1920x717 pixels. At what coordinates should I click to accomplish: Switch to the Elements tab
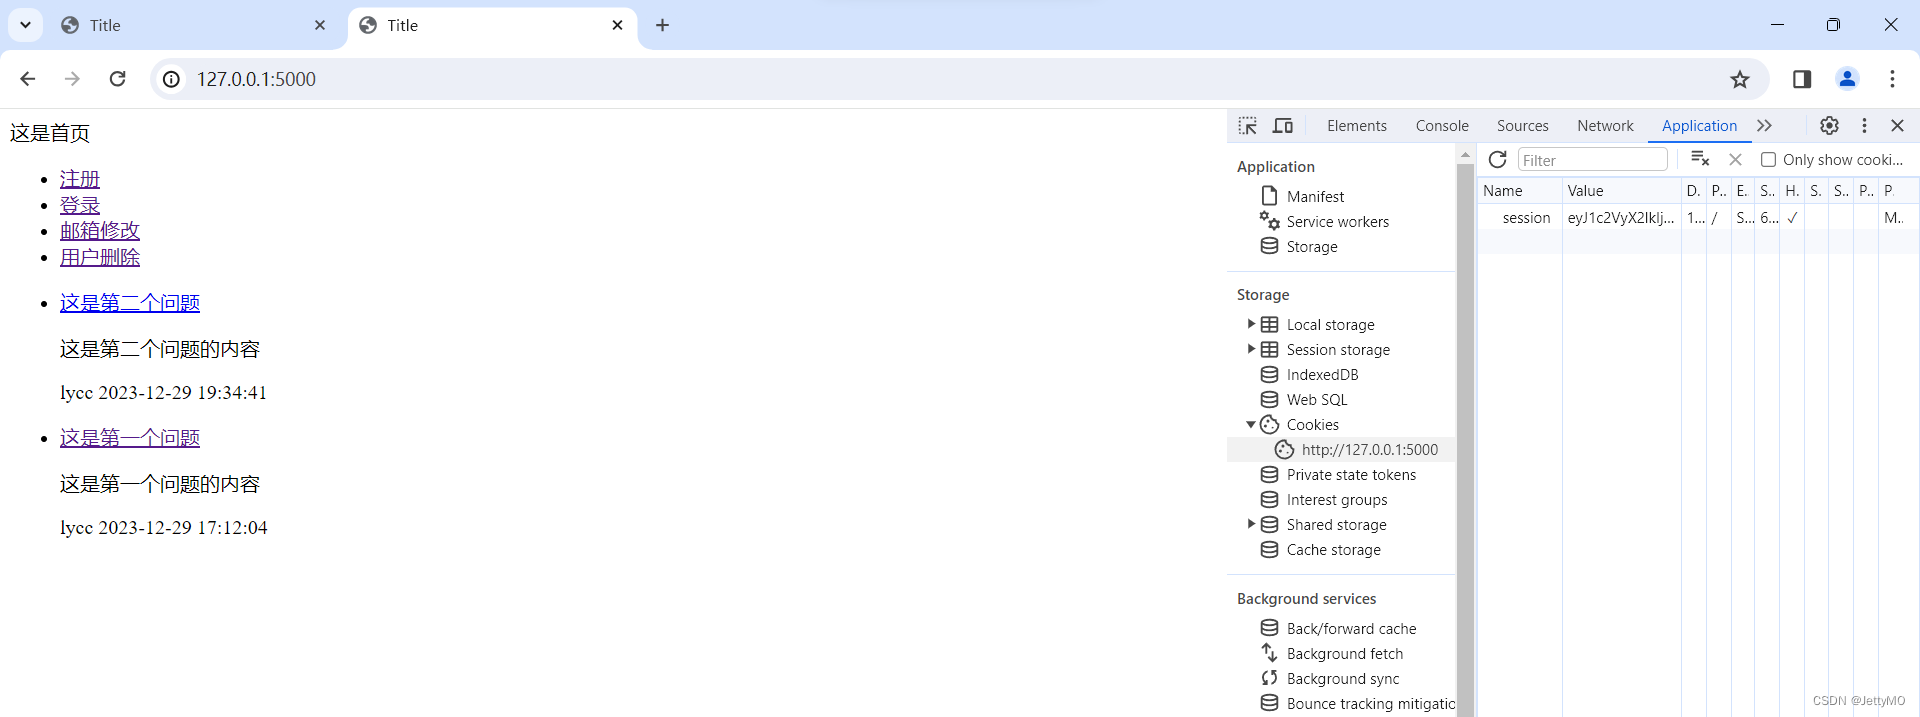tap(1357, 126)
